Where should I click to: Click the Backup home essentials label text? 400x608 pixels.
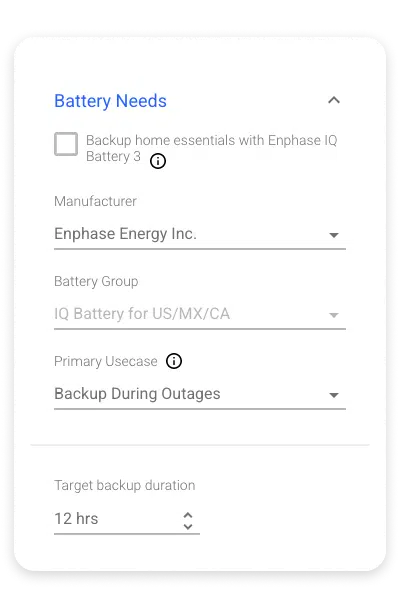coord(212,148)
